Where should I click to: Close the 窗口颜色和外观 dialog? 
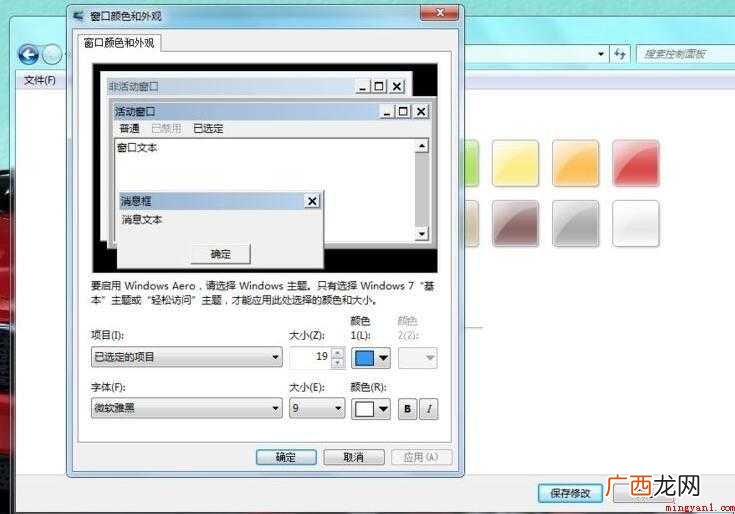[439, 13]
